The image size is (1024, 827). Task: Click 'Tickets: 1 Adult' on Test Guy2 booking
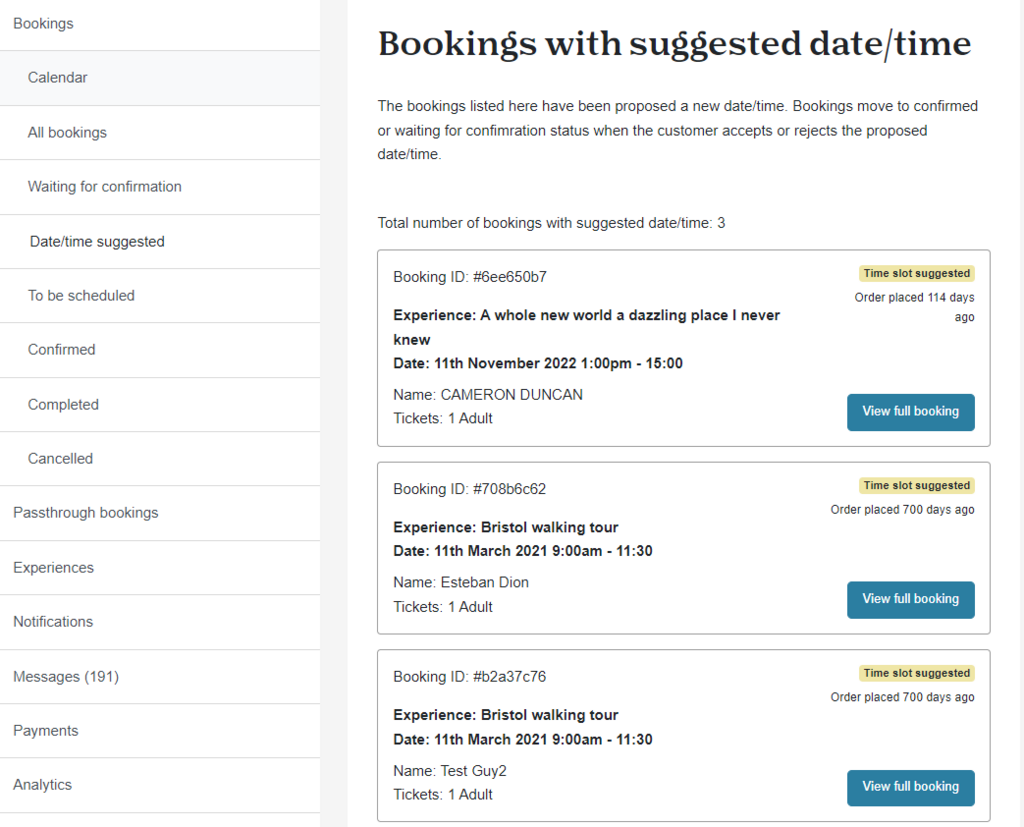tap(443, 795)
